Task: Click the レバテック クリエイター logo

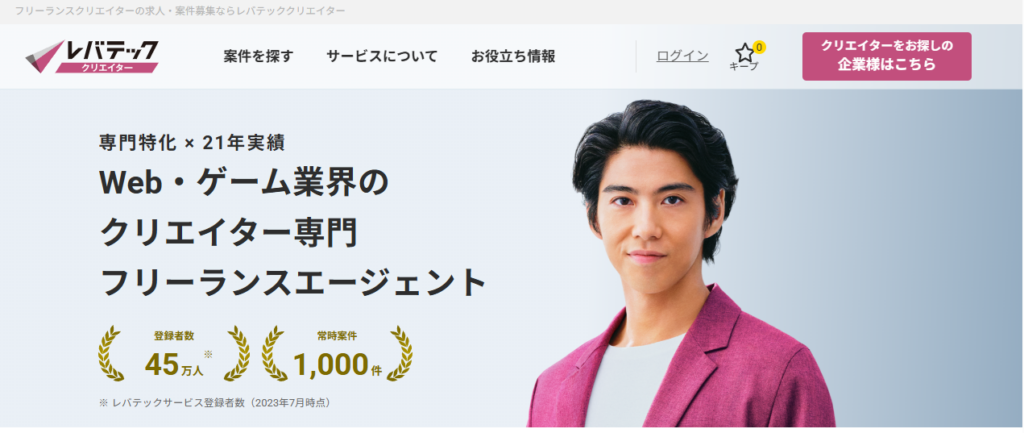Action: point(92,56)
